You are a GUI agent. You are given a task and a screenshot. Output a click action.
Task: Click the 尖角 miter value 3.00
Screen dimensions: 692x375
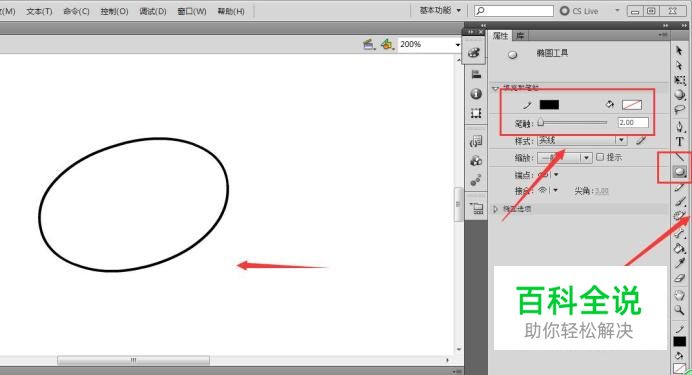pos(602,191)
